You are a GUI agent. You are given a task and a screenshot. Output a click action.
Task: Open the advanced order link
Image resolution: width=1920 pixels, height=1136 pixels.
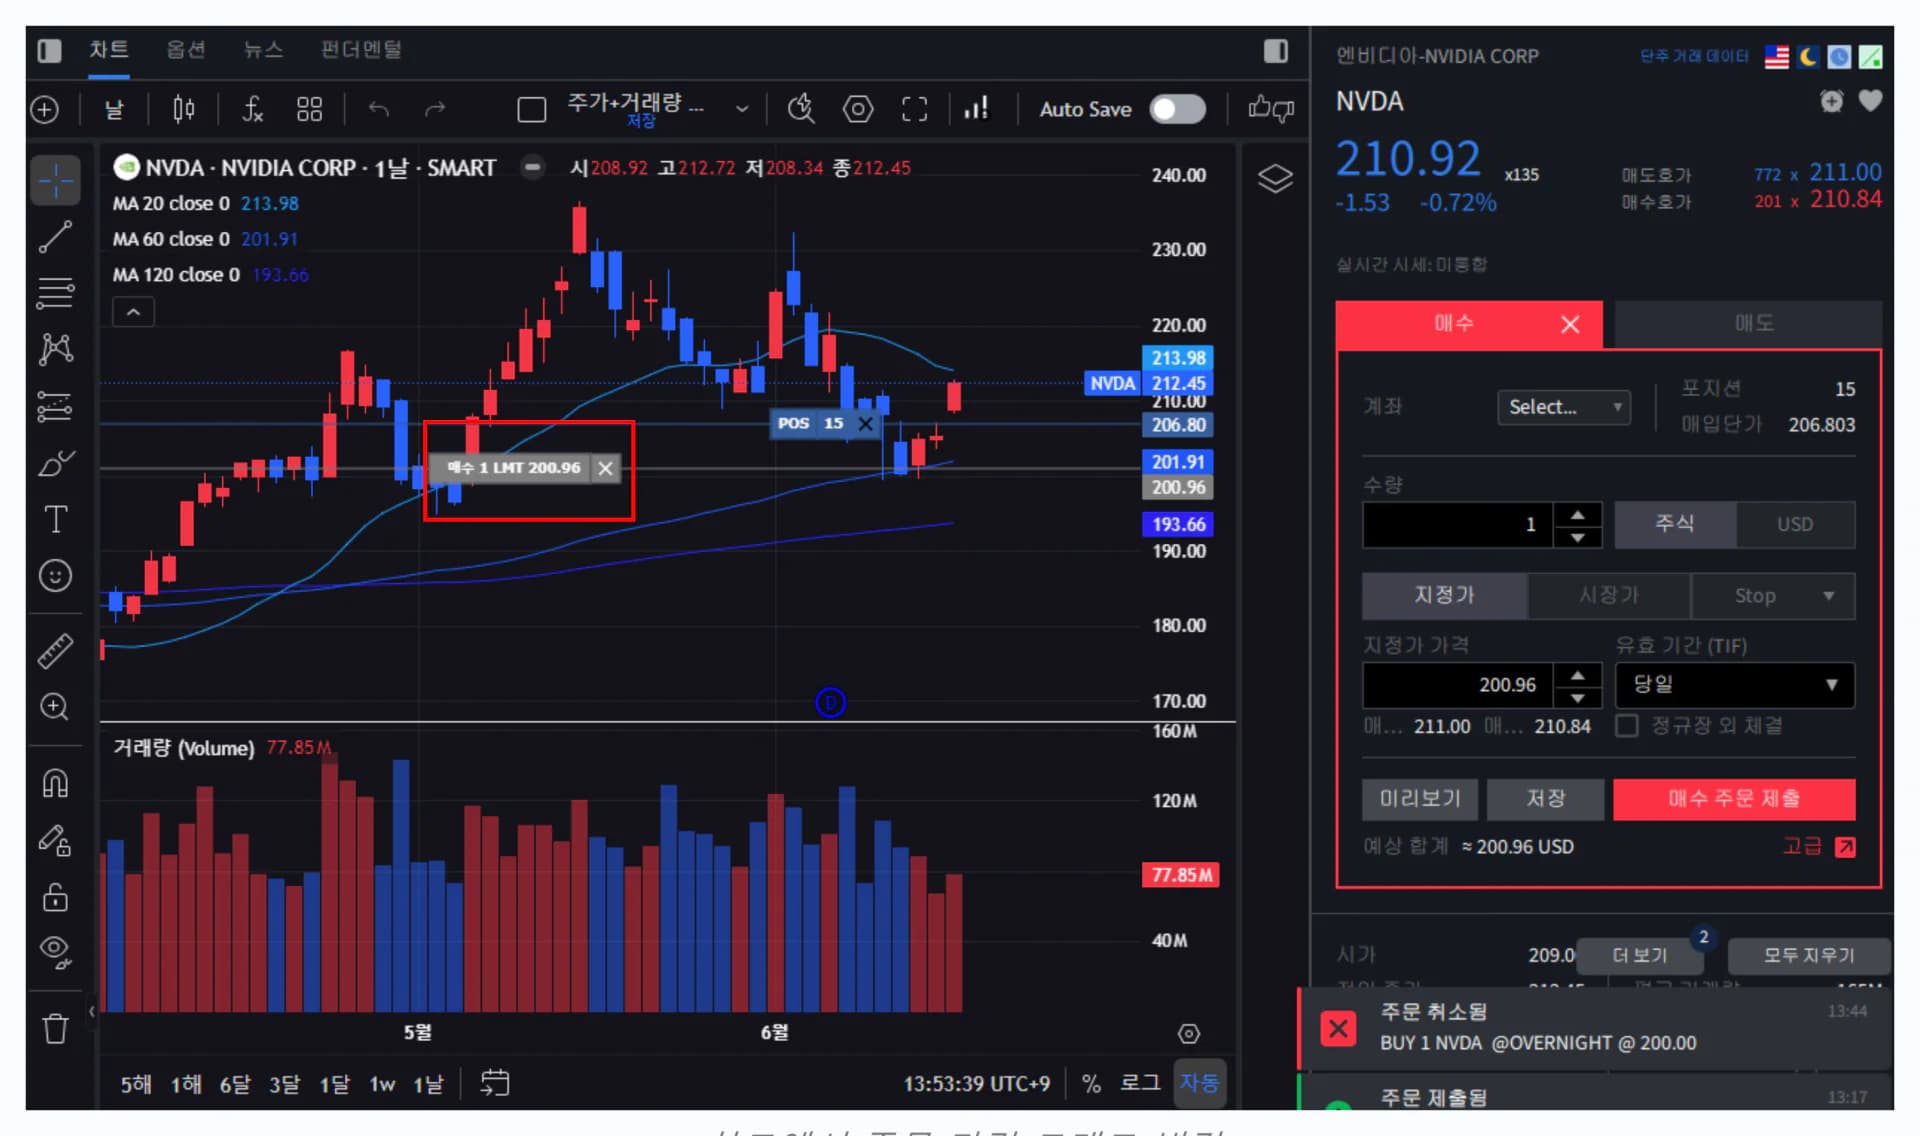click(x=1819, y=847)
